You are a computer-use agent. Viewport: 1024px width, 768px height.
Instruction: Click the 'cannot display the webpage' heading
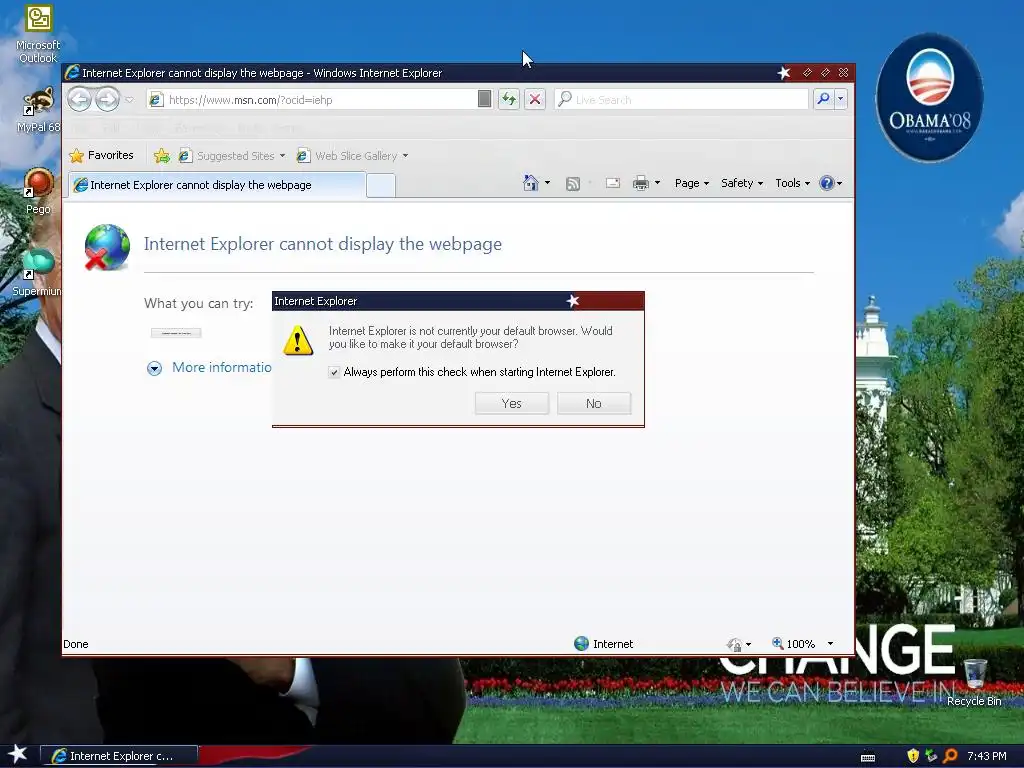(323, 244)
